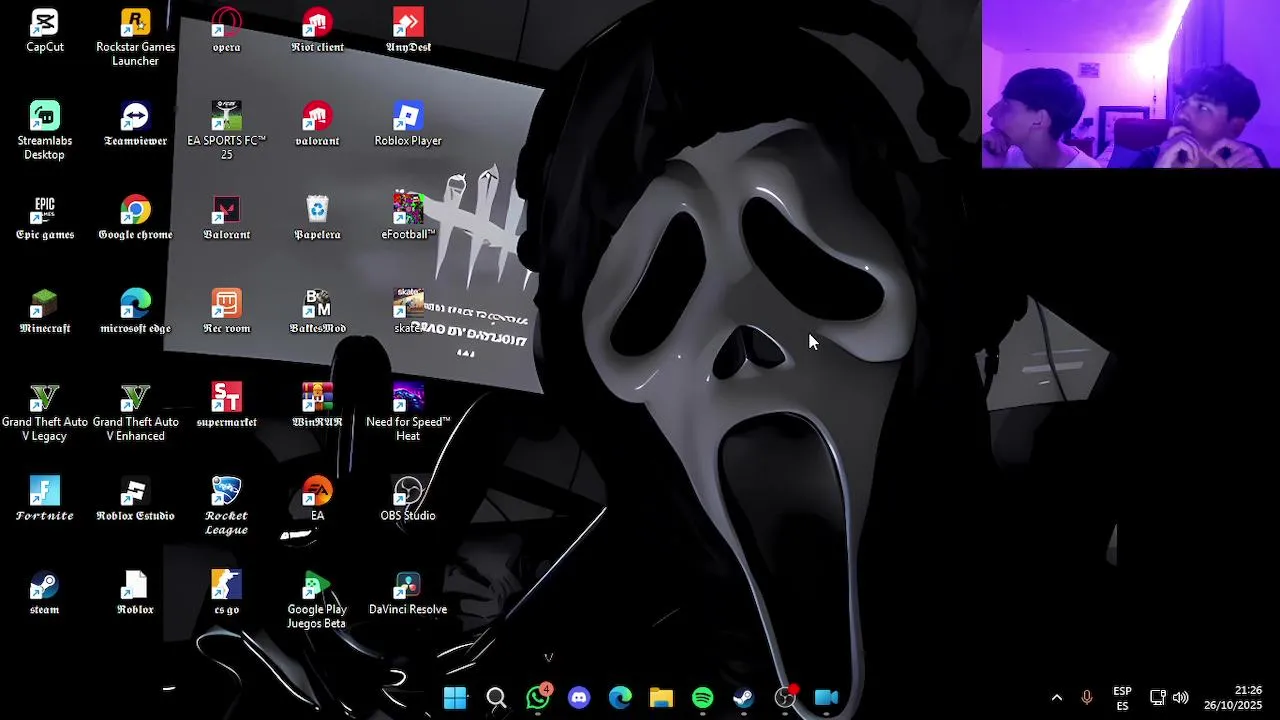Select the Rocket League icon

(226, 507)
